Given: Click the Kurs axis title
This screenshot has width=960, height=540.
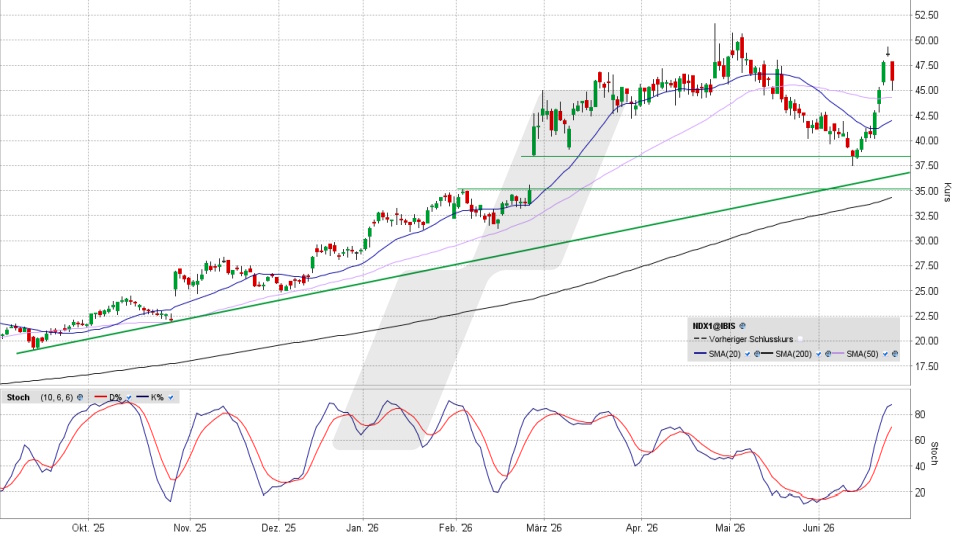Looking at the screenshot, I should coord(948,192).
